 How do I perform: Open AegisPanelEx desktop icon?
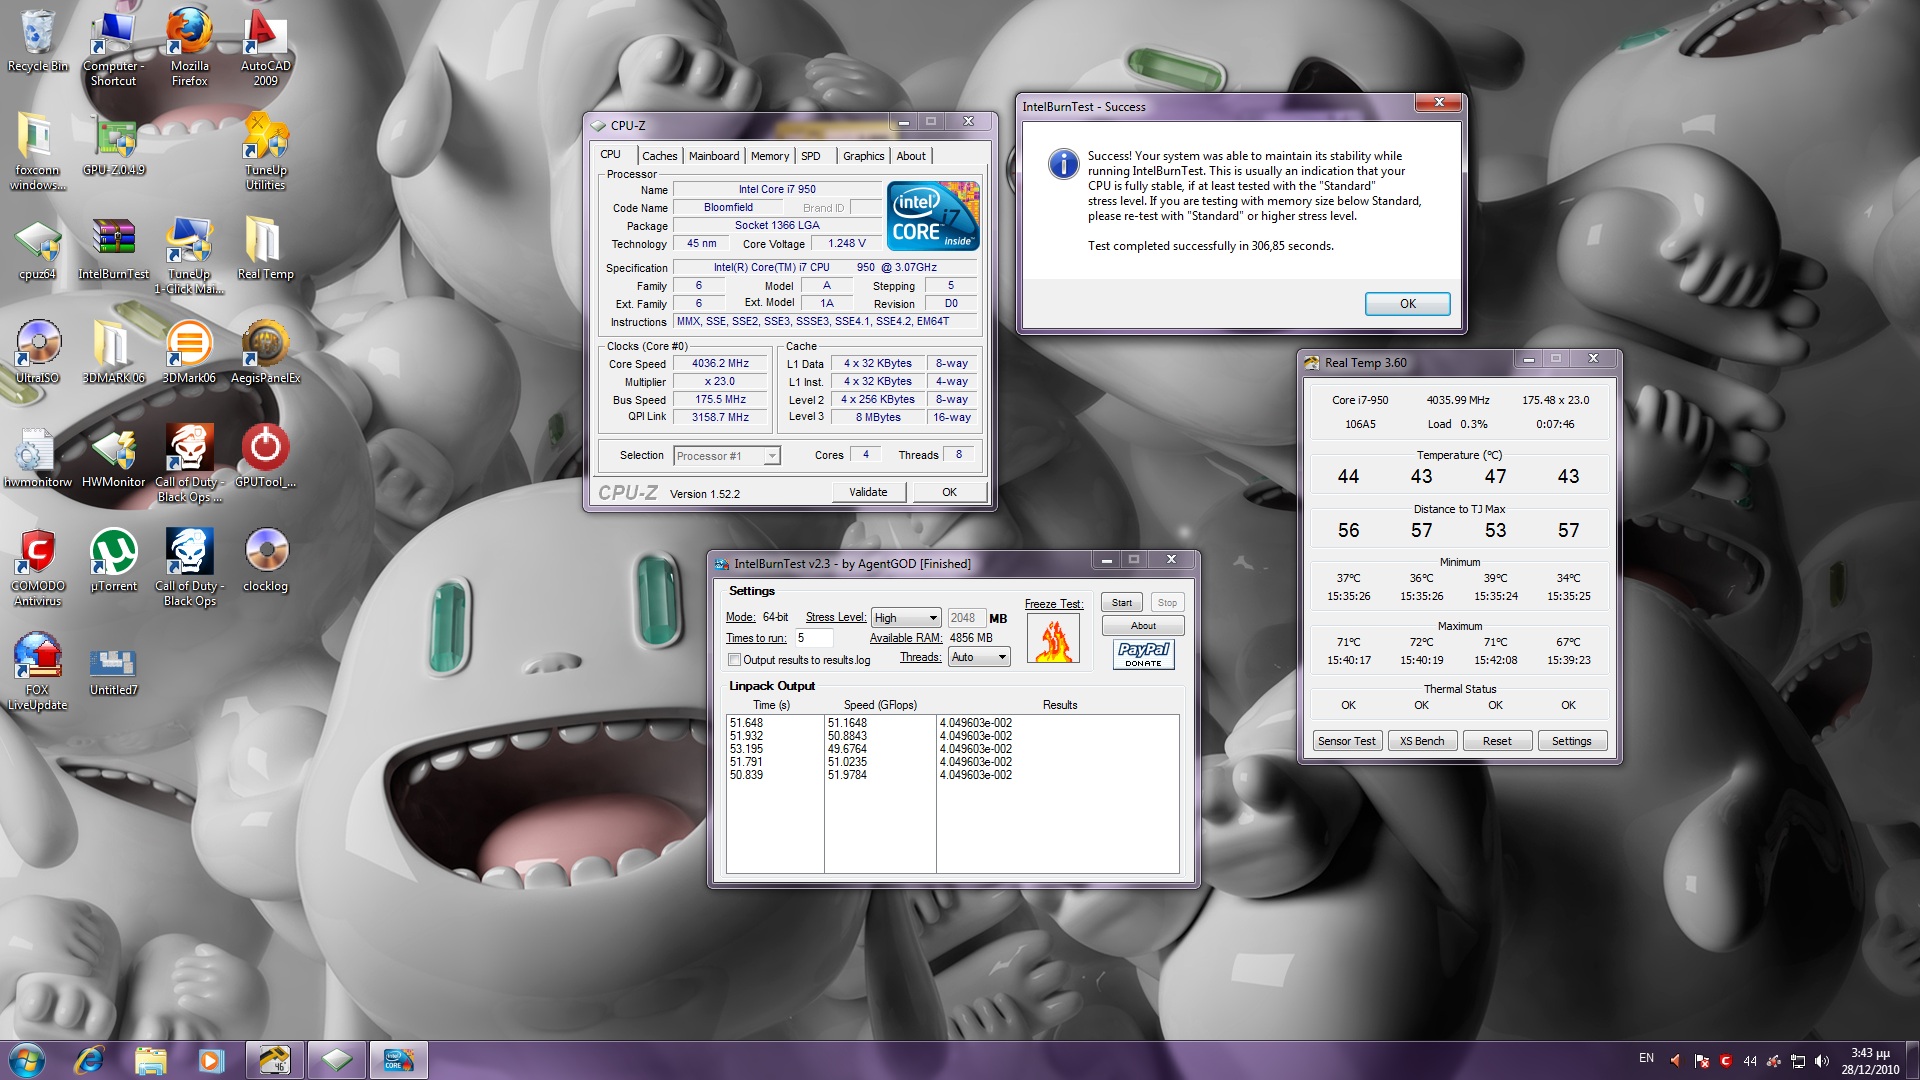tap(265, 352)
